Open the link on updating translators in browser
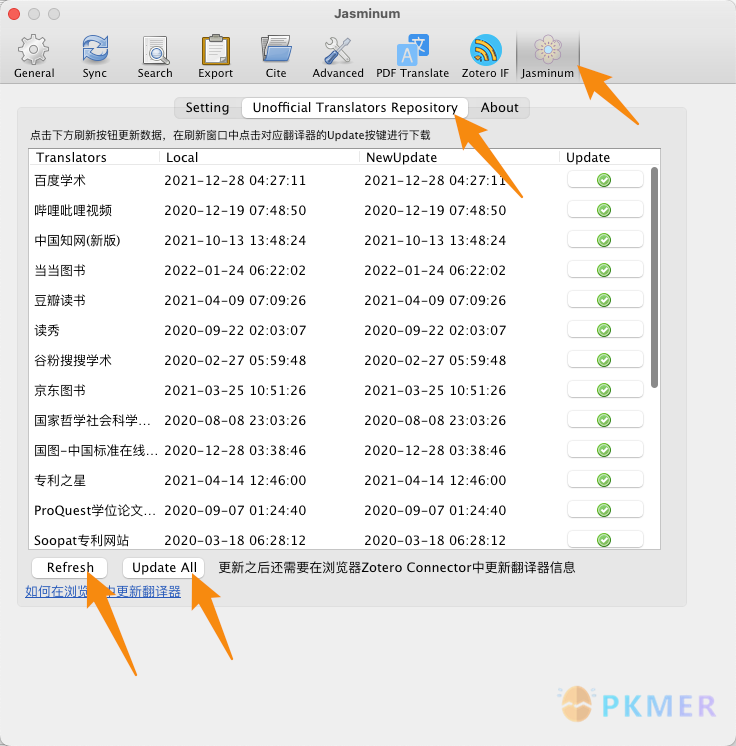Viewport: 736px width, 746px height. coord(103,591)
